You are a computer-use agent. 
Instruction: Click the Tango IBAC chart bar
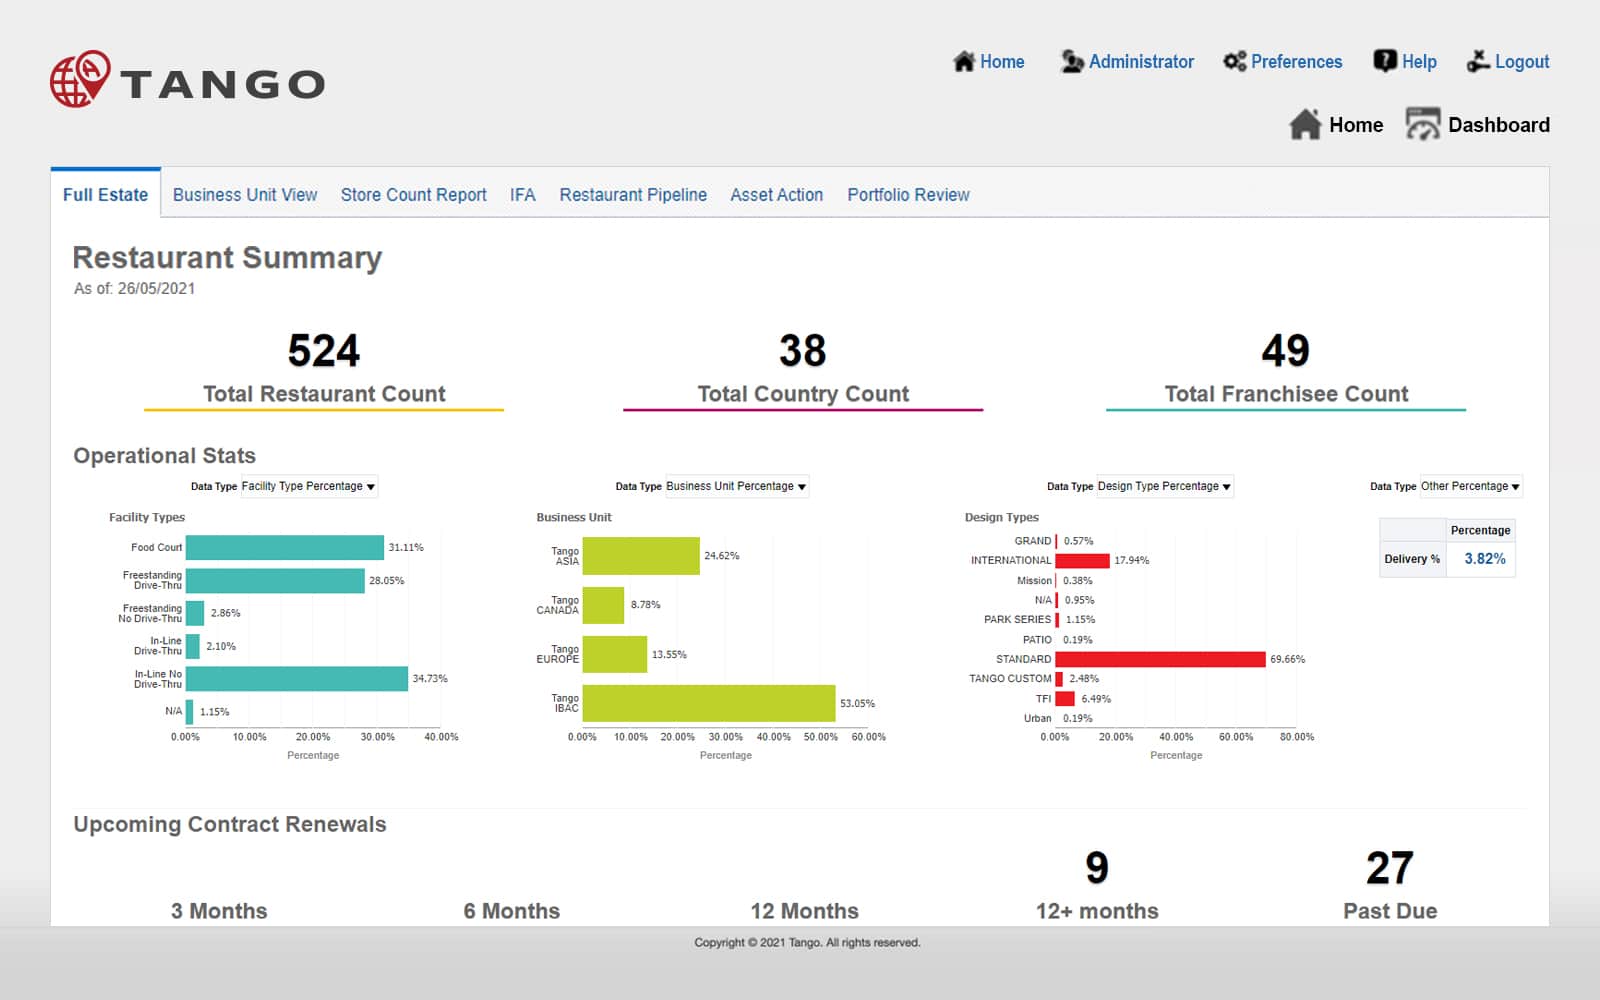[x=709, y=703]
